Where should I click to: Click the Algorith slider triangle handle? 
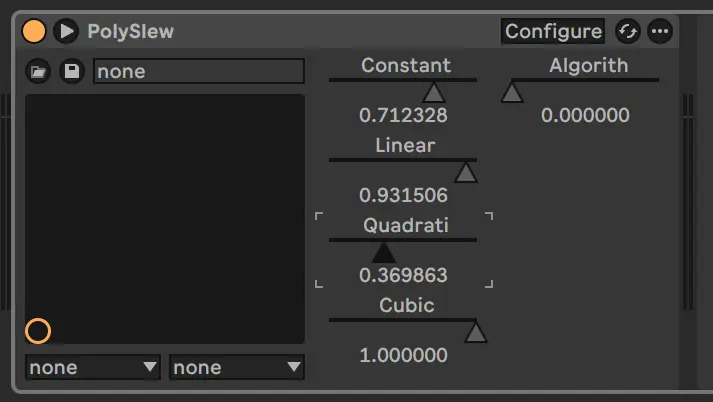(x=512, y=92)
